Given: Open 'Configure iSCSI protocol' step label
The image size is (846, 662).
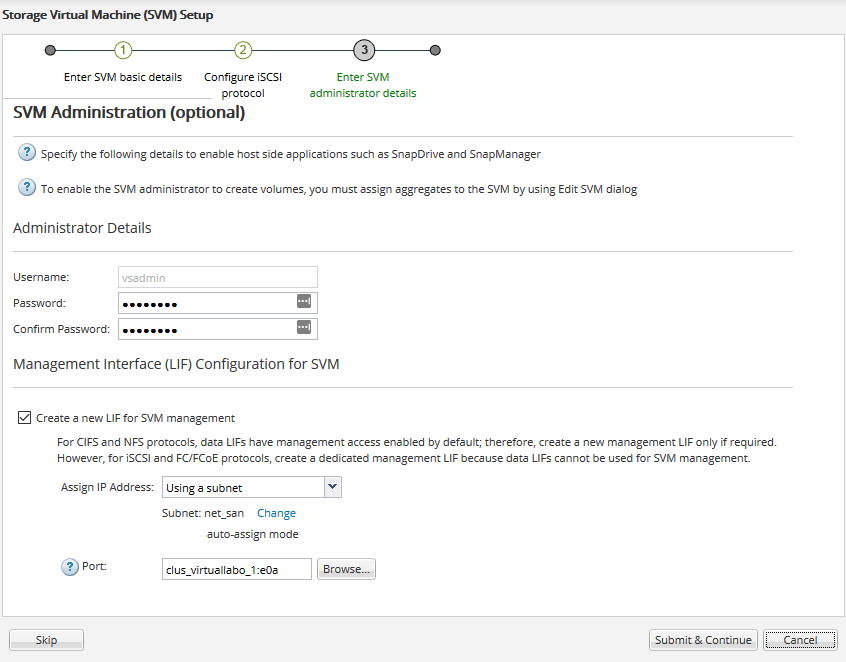Looking at the screenshot, I should 243,85.
